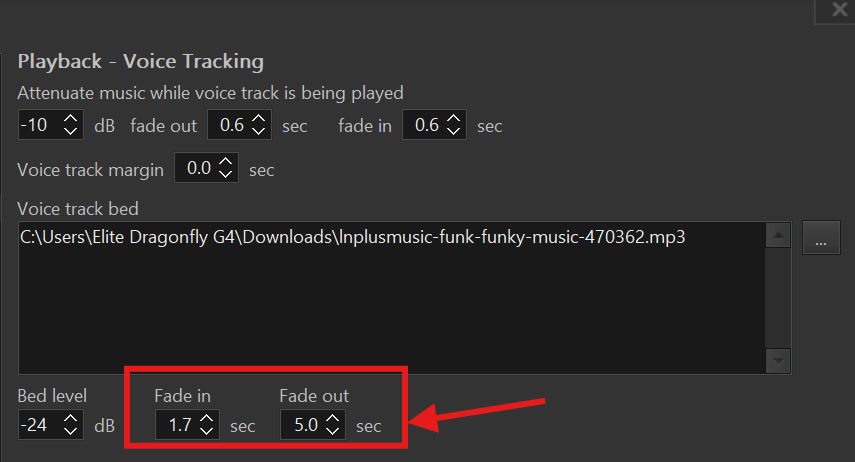Decrease the Bed level value

coord(71,432)
